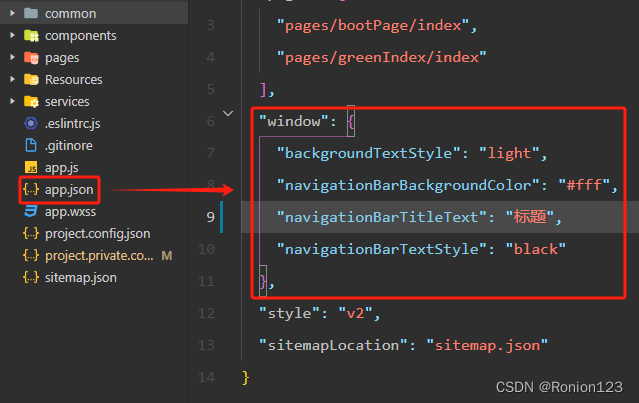Screen dimensions: 639x403
Task: Click the pages folder icon
Action: coord(31,57)
